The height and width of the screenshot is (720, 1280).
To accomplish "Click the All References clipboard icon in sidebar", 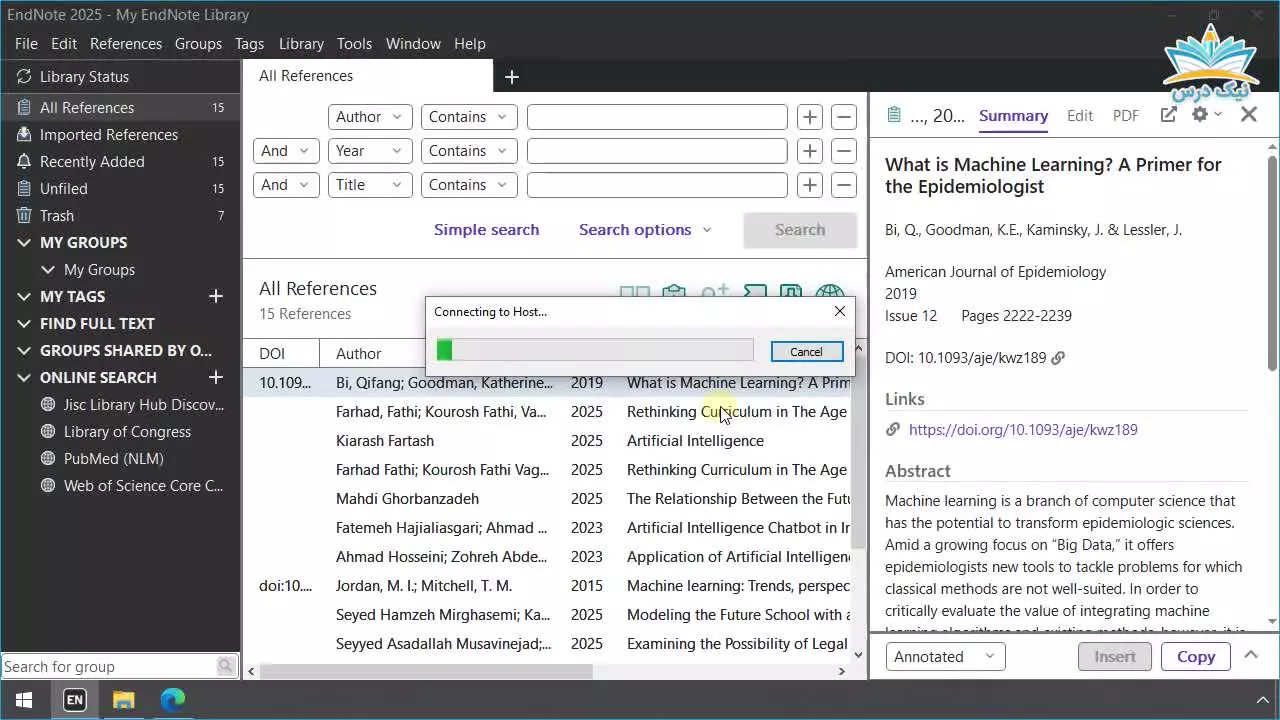I will tap(23, 108).
